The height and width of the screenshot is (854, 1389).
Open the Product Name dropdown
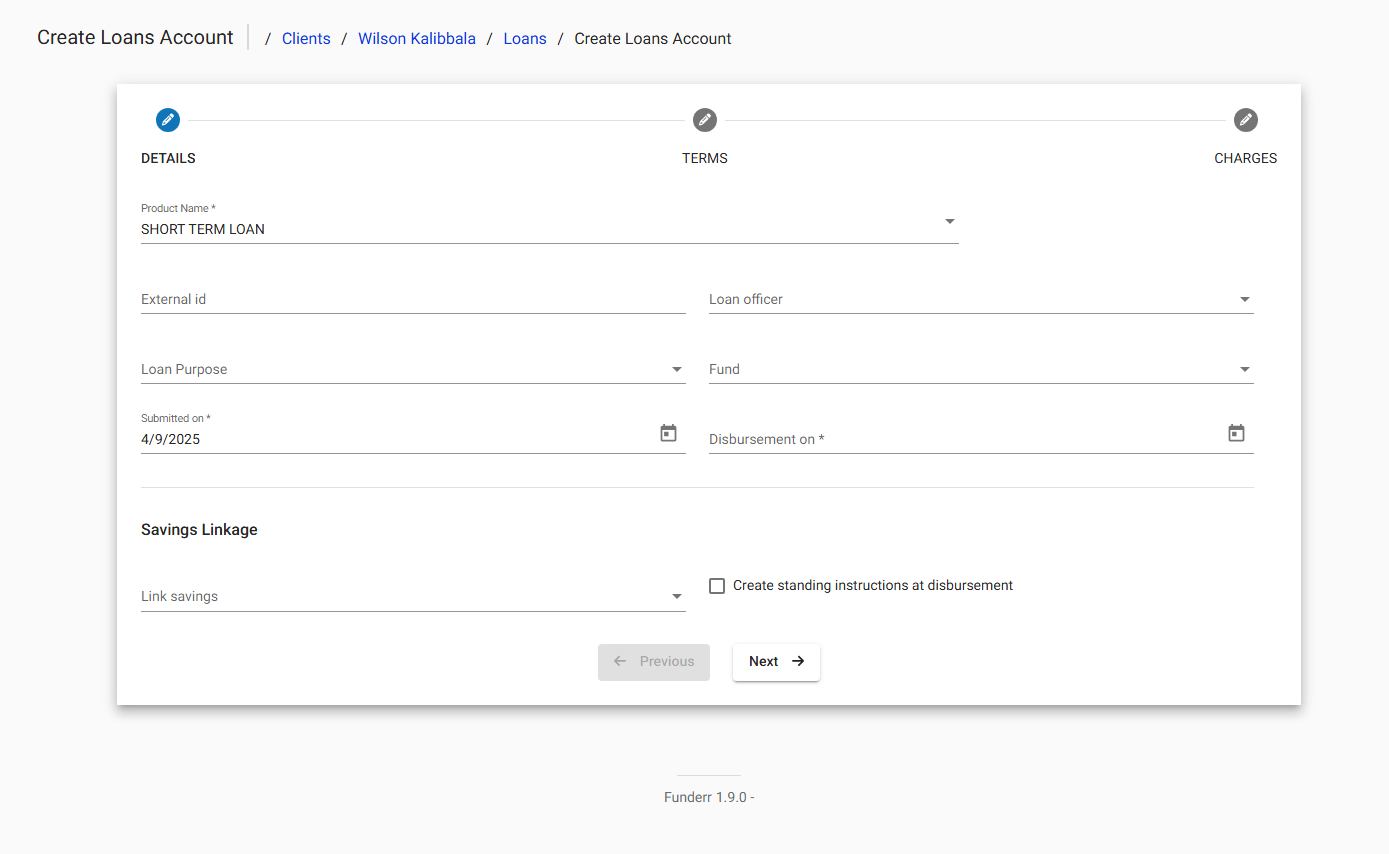[x=949, y=221]
